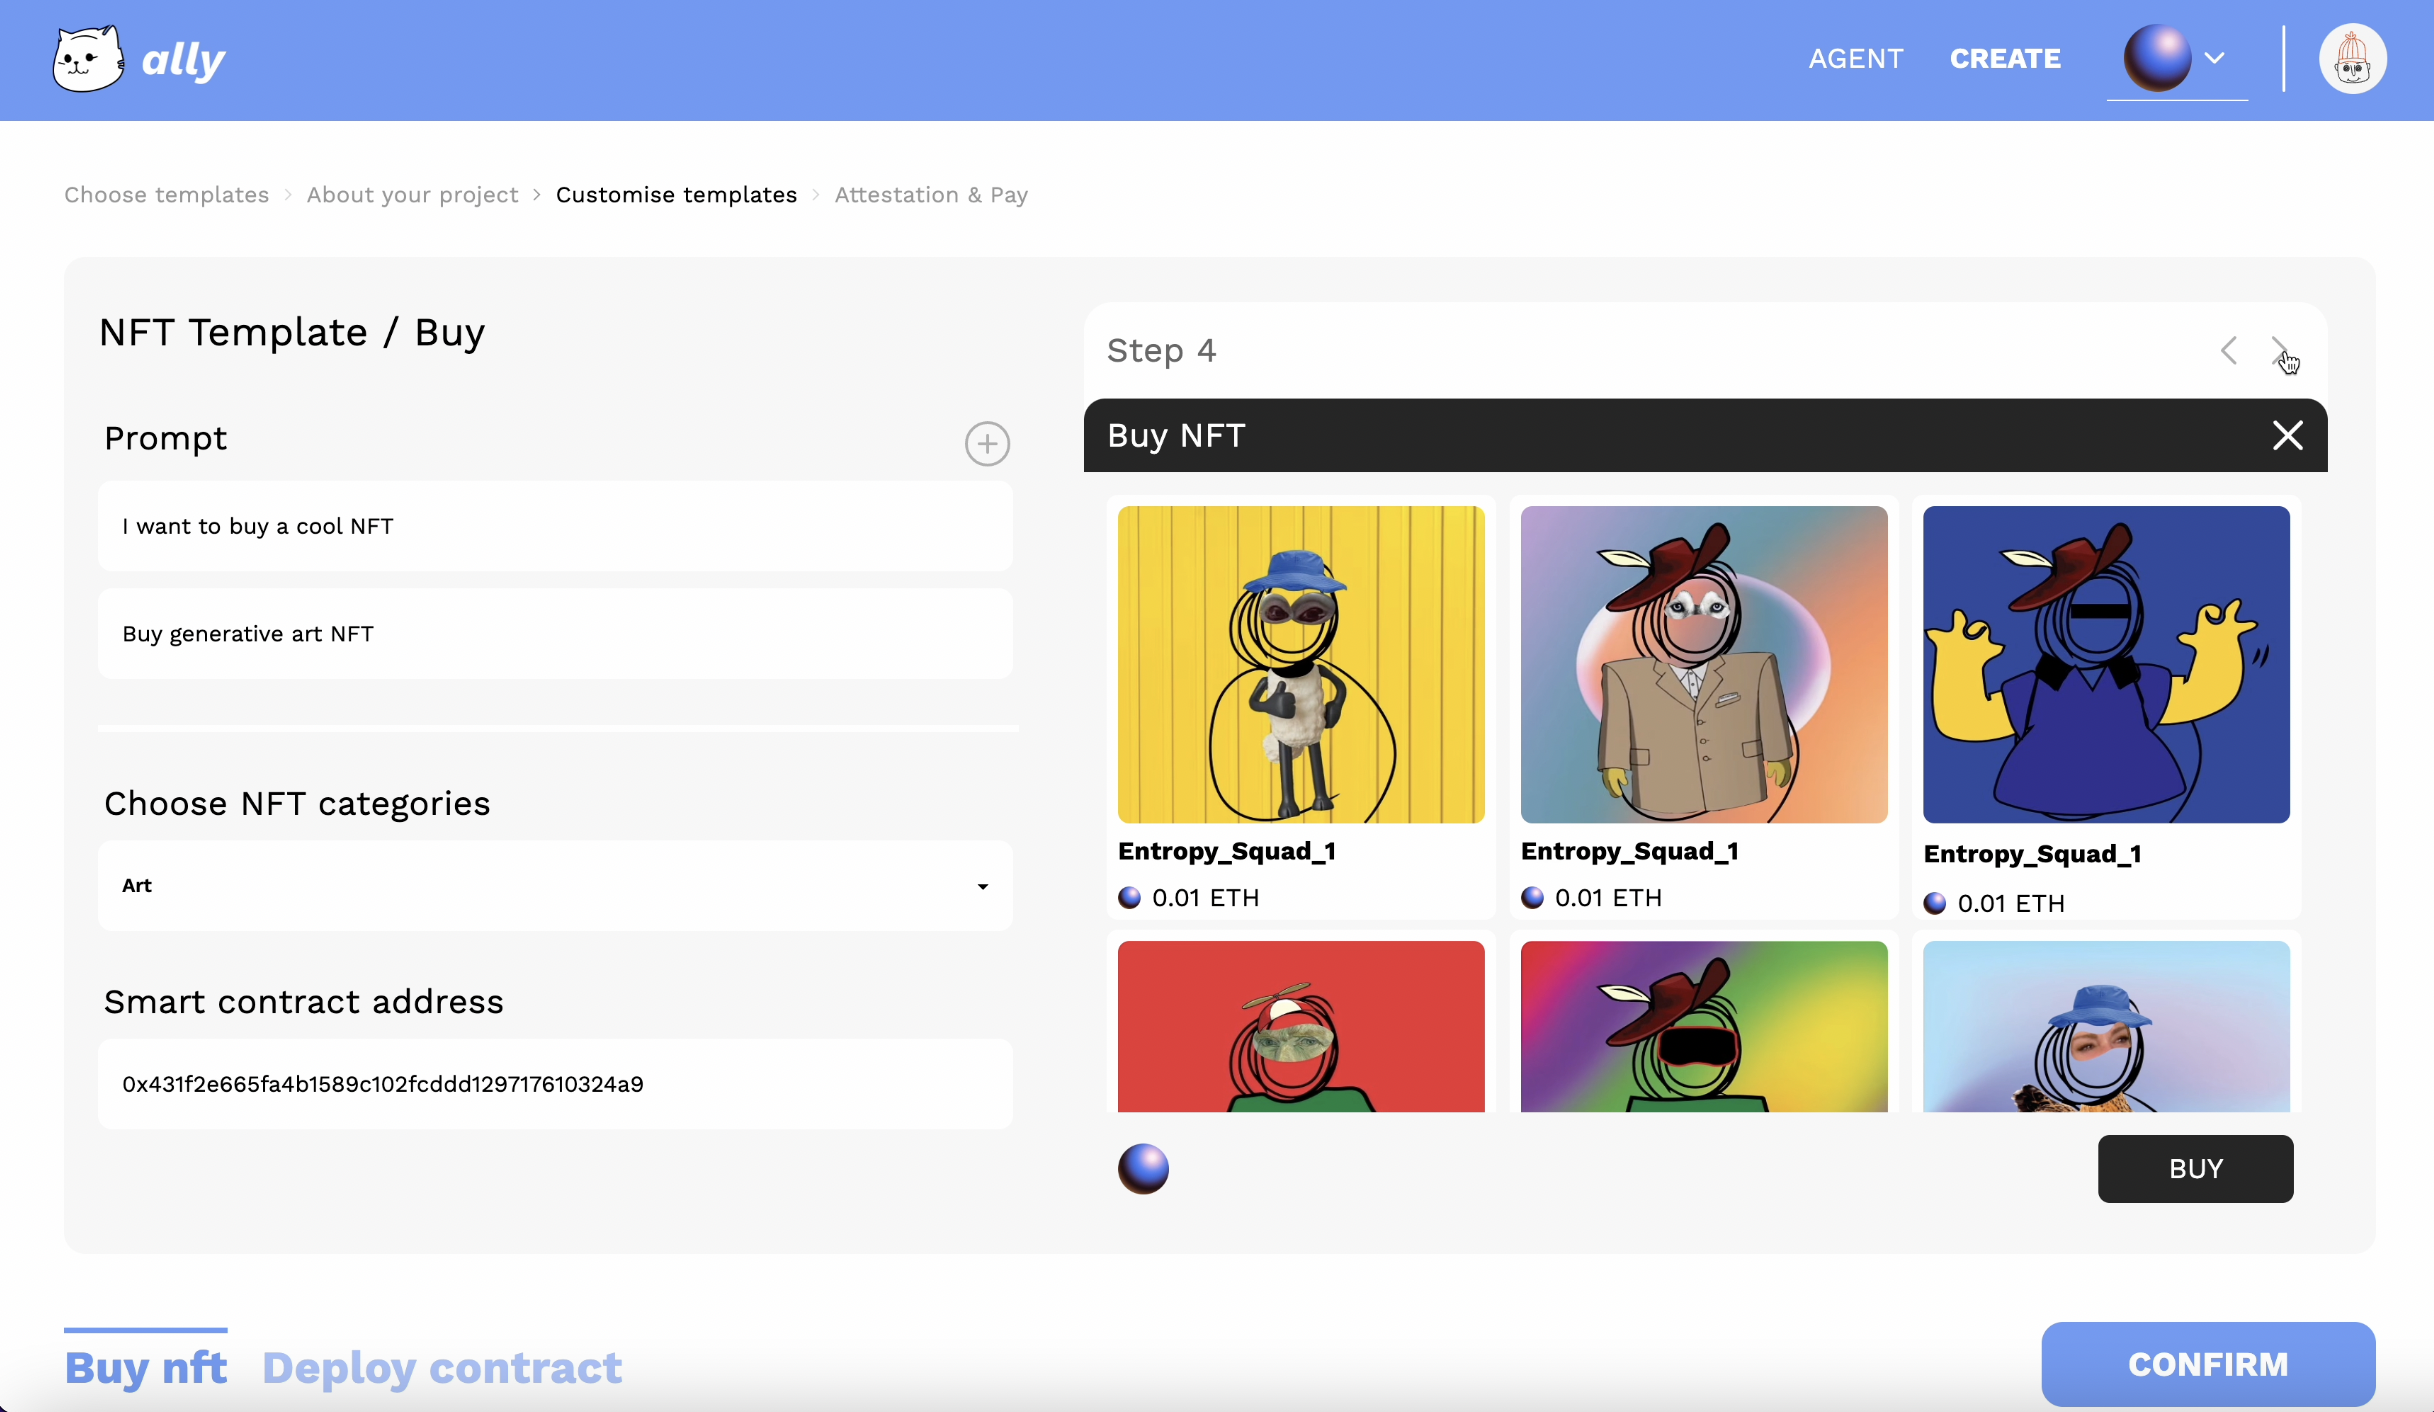Viewport: 2434px width, 1412px height.
Task: Click the plus icon next to Prompt
Action: (x=987, y=442)
